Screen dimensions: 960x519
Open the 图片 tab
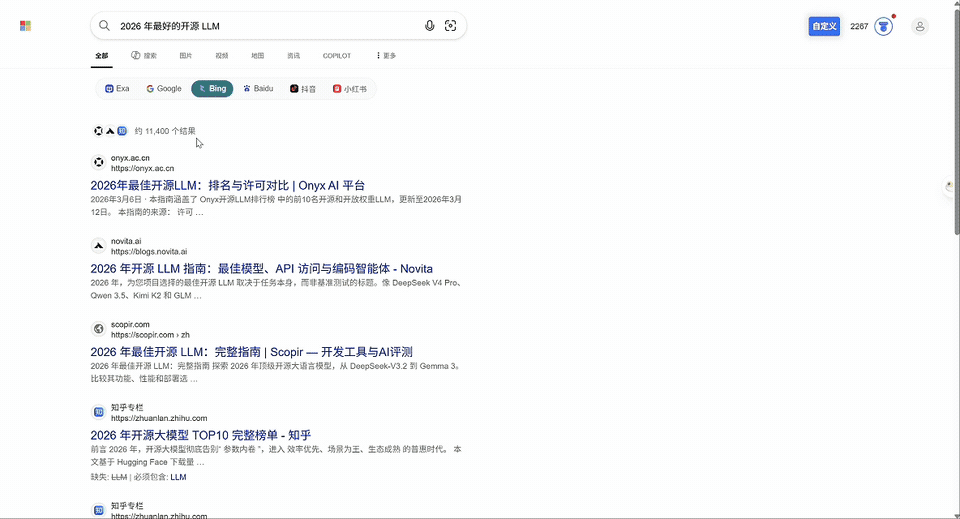[186, 56]
